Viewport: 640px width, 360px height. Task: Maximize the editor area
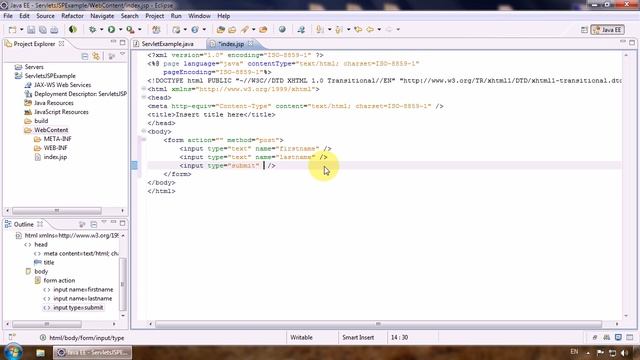tap(632, 42)
